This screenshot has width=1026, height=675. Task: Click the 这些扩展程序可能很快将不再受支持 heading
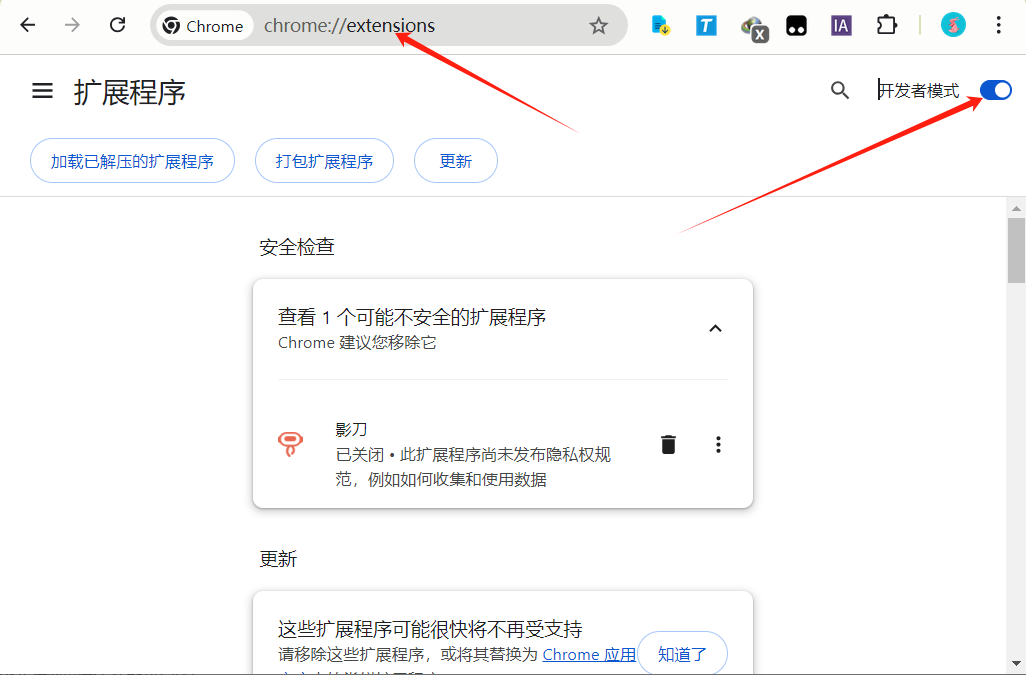[x=430, y=629]
